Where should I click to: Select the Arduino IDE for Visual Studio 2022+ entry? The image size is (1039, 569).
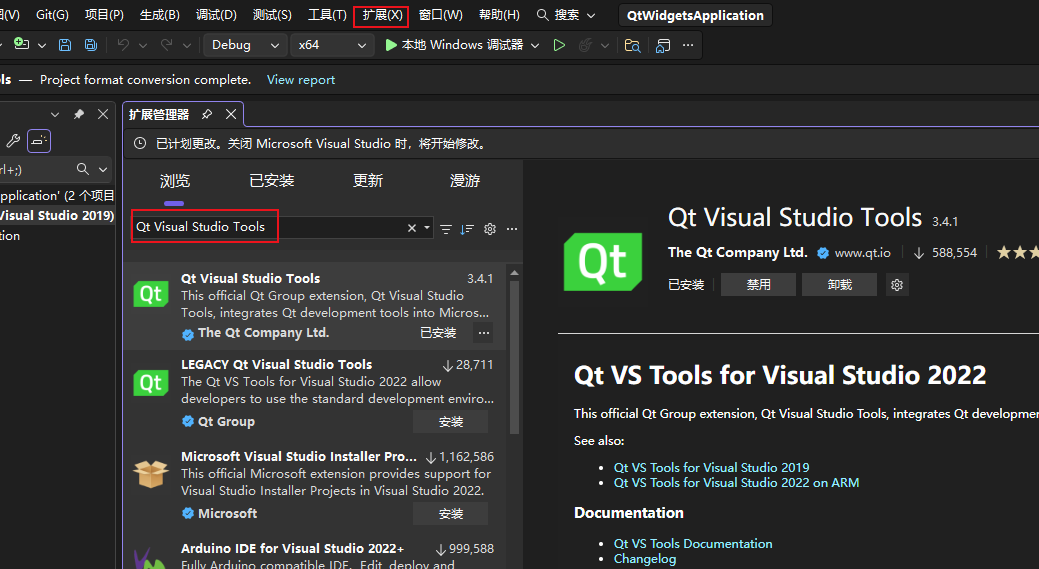point(314,552)
